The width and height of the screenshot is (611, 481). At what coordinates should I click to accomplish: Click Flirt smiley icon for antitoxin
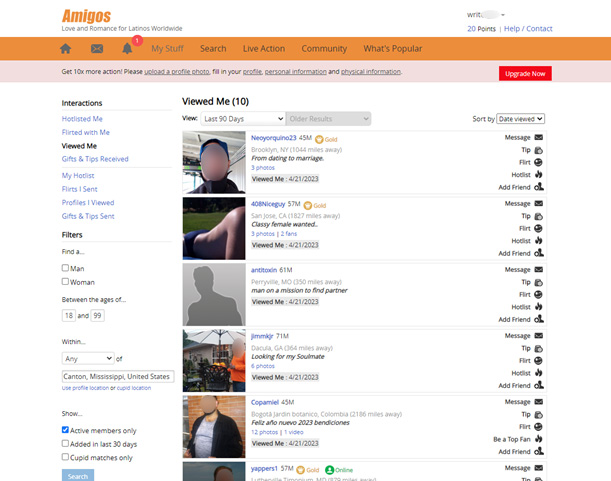pyautogui.click(x=539, y=294)
